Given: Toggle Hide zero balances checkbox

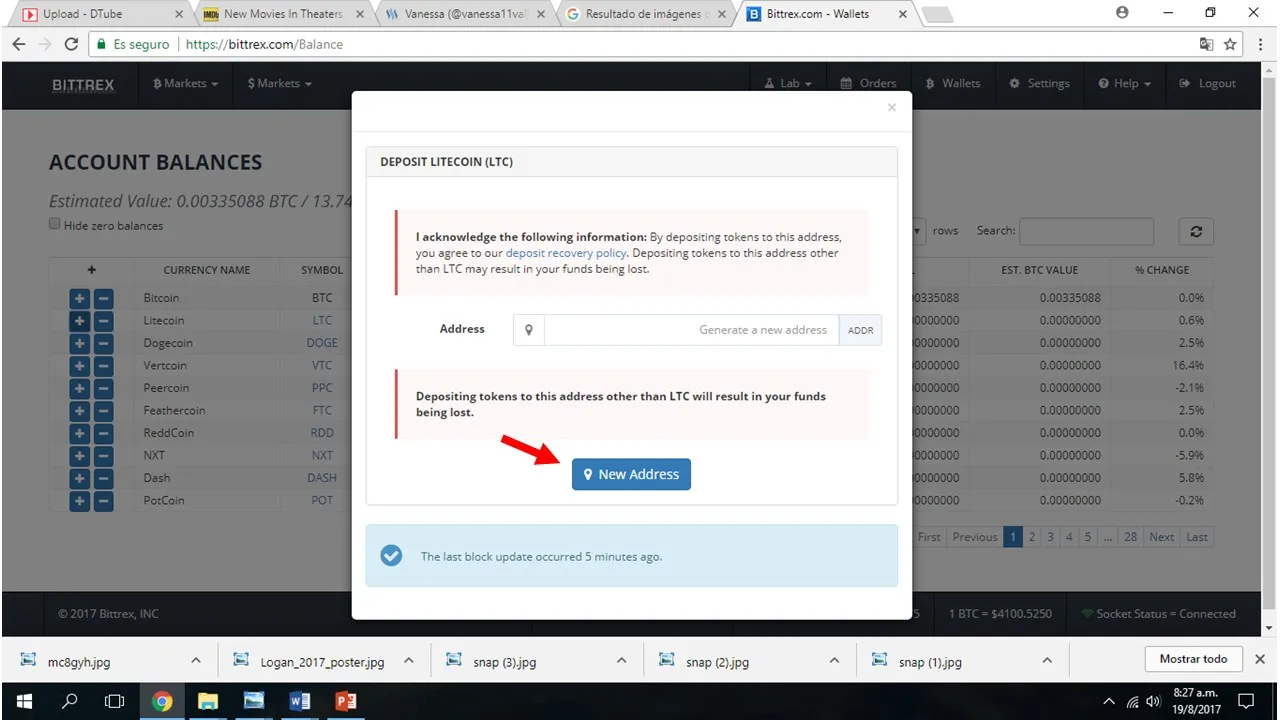Looking at the screenshot, I should click(55, 225).
